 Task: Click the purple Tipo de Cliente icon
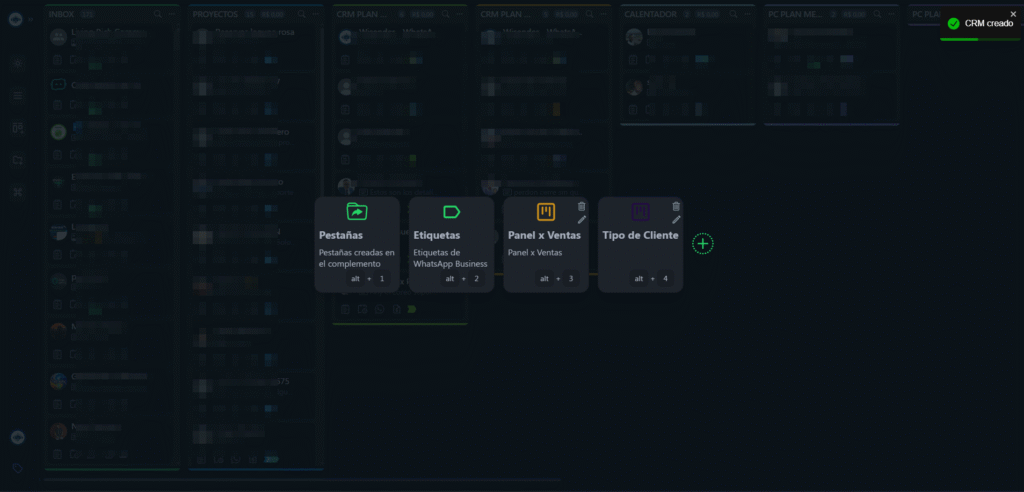point(640,211)
